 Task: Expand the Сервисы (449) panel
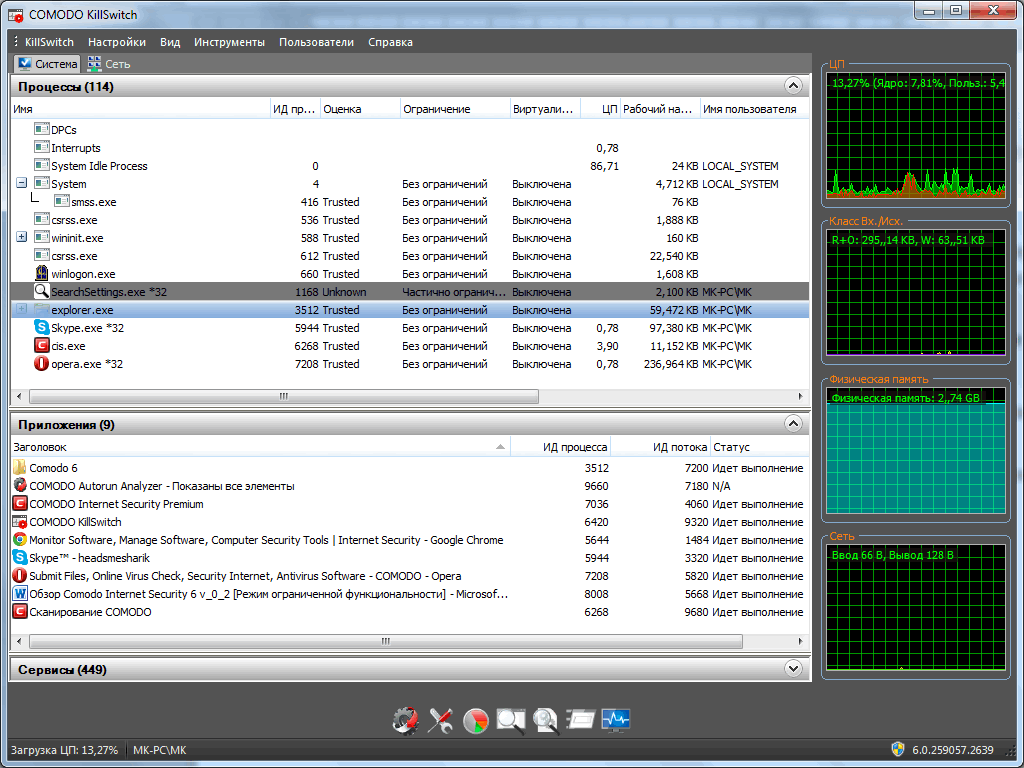[793, 669]
